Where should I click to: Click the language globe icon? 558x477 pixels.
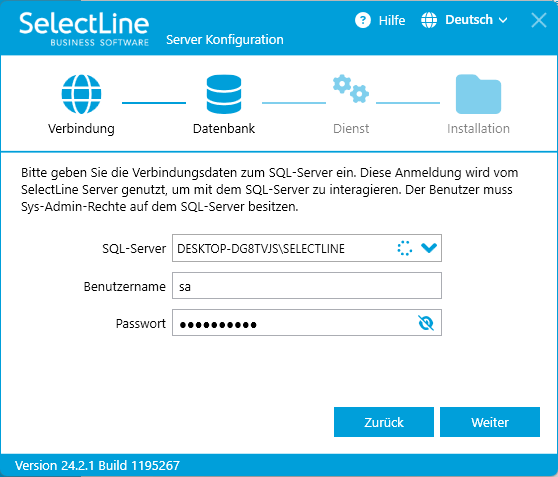point(429,20)
